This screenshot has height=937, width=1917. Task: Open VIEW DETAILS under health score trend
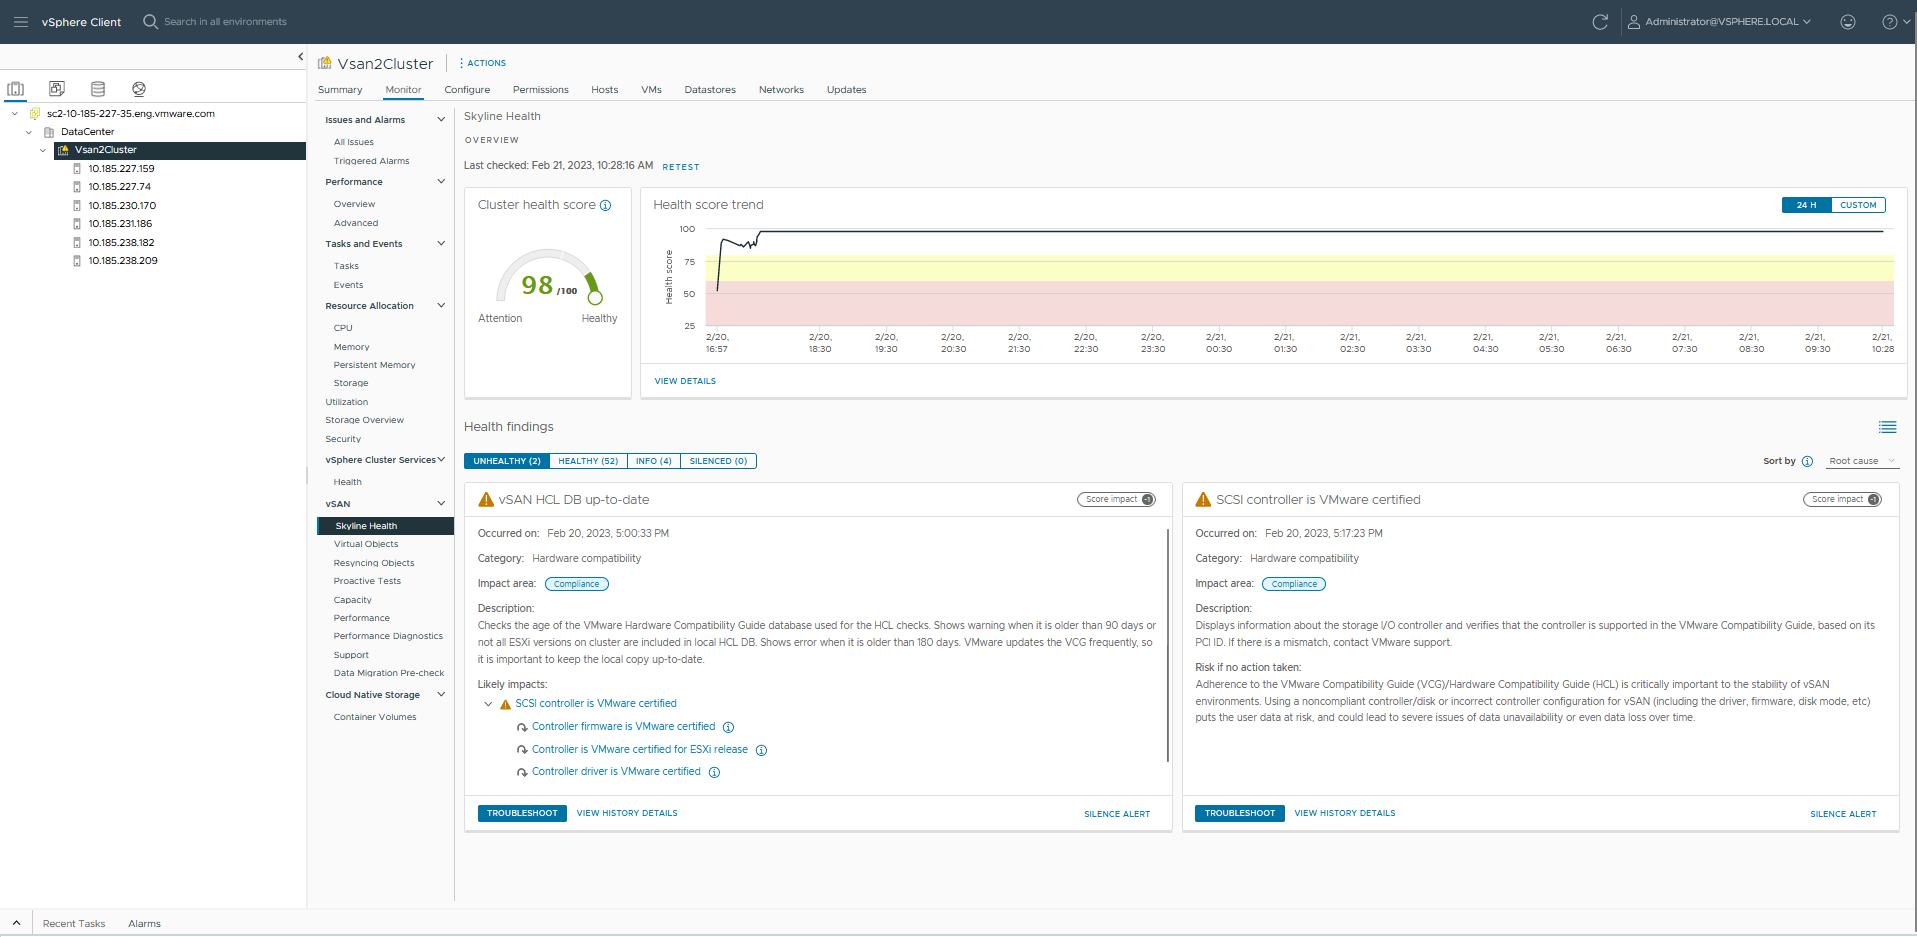[x=685, y=381]
